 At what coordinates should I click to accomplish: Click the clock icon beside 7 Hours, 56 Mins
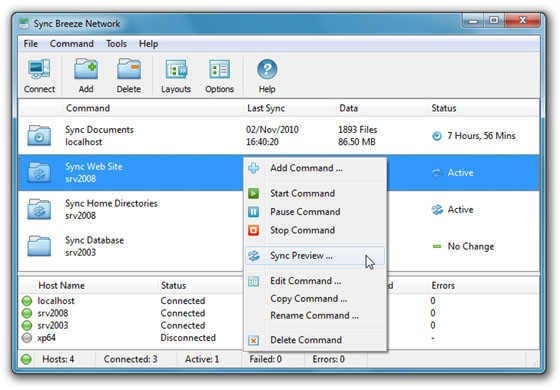[437, 136]
